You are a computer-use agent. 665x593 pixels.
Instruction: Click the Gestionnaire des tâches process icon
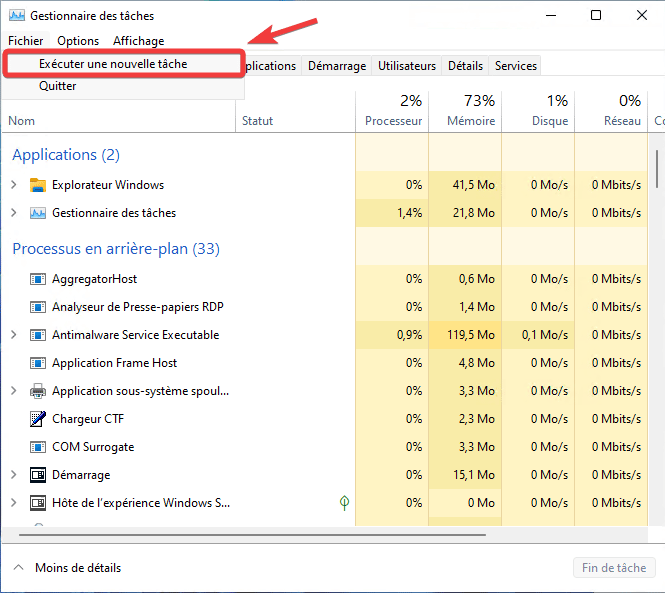(x=38, y=213)
